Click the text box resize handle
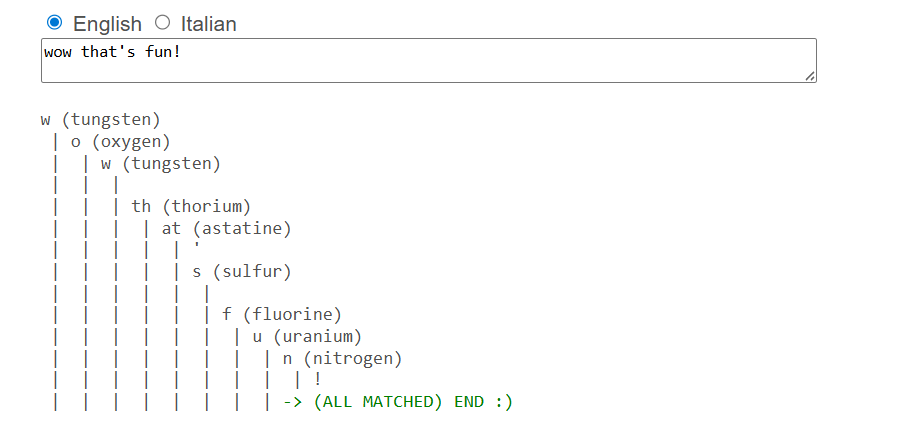 (x=810, y=76)
